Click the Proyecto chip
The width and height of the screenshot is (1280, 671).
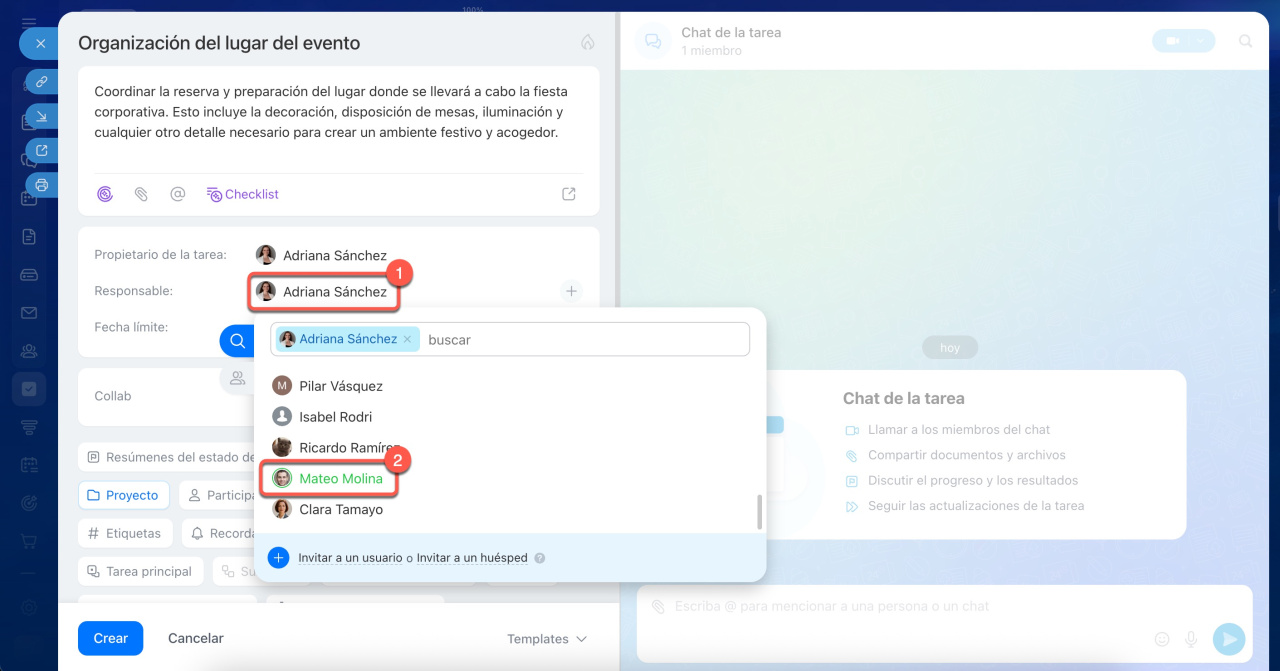[123, 495]
